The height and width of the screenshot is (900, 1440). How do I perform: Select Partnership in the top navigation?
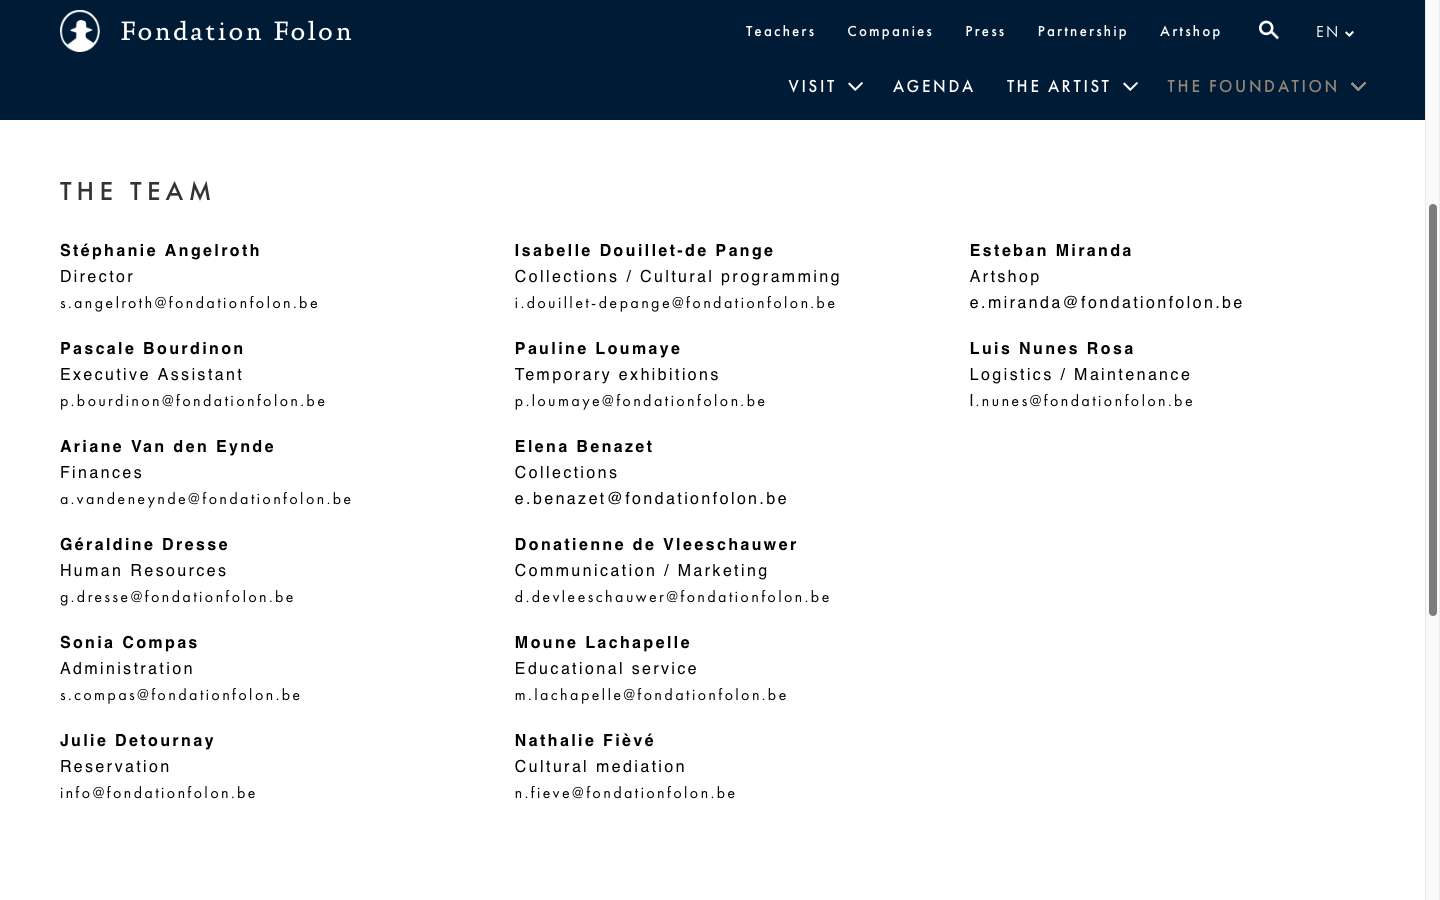click(1082, 32)
